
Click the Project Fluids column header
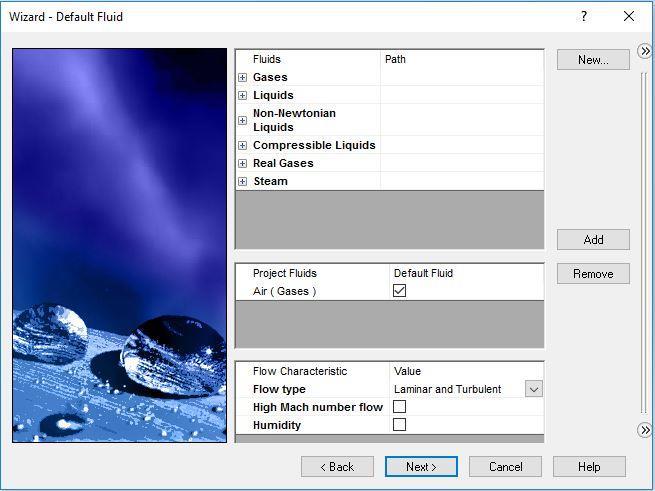pyautogui.click(x=284, y=273)
